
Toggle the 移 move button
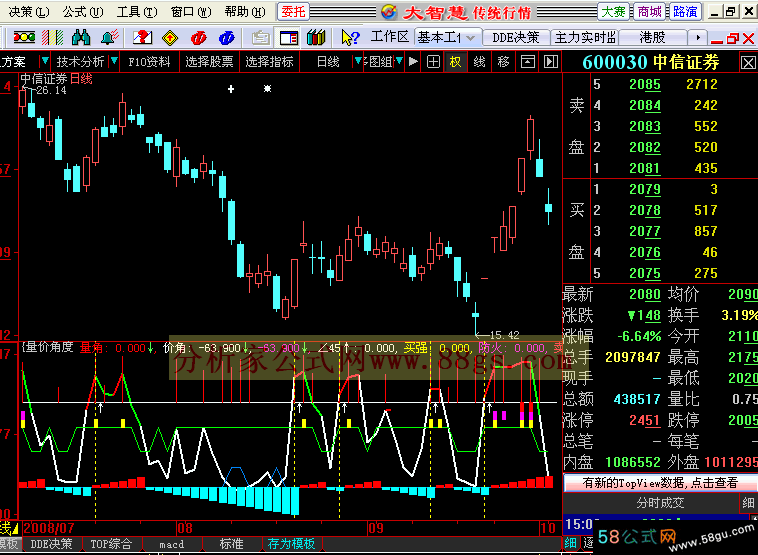[x=503, y=61]
